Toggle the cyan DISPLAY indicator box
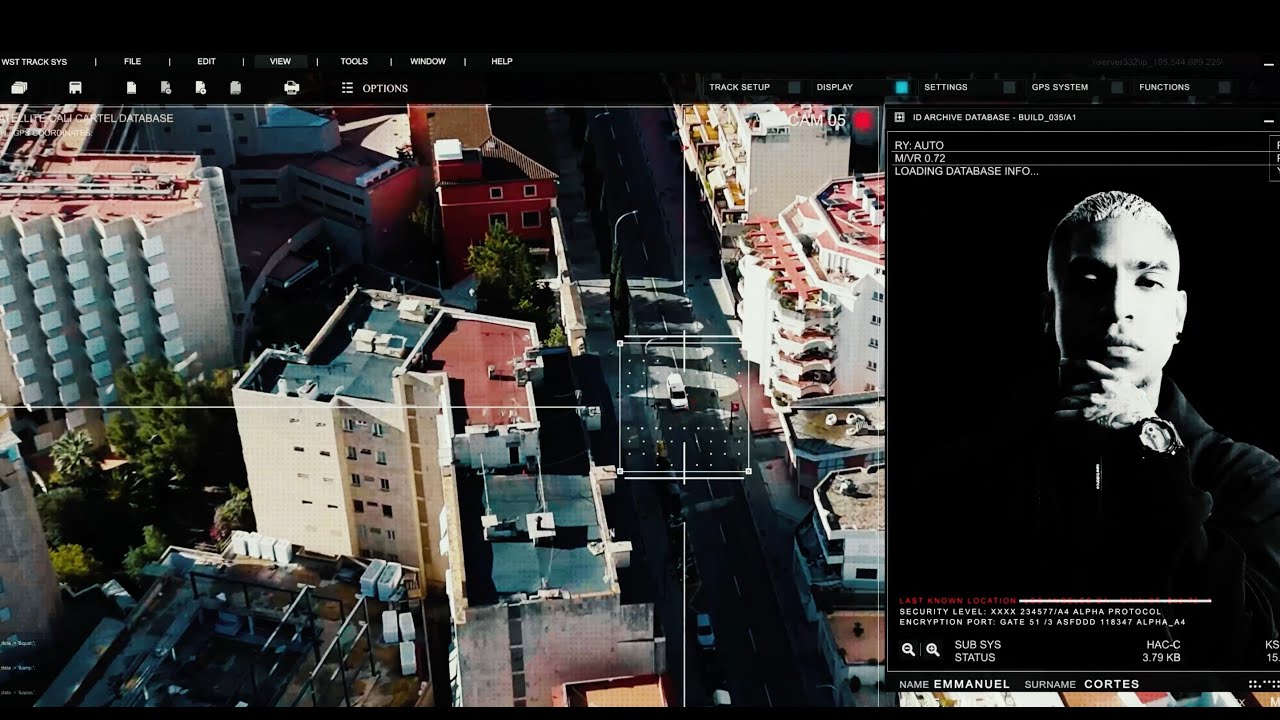 [901, 87]
